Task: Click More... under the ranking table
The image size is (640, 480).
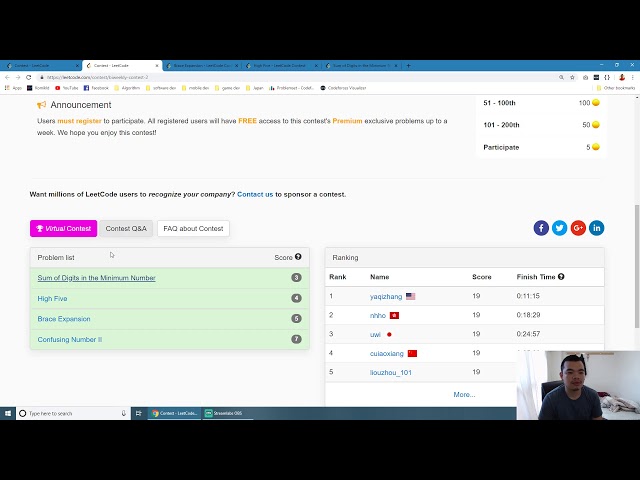Action: click(x=464, y=395)
